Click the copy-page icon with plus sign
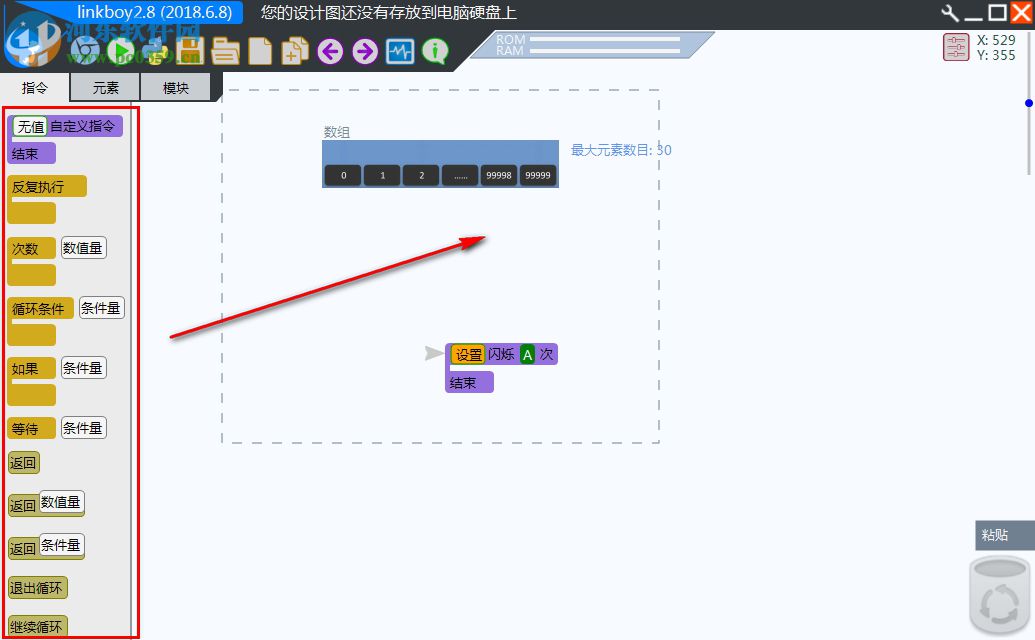This screenshot has height=640, width=1035. click(x=295, y=51)
